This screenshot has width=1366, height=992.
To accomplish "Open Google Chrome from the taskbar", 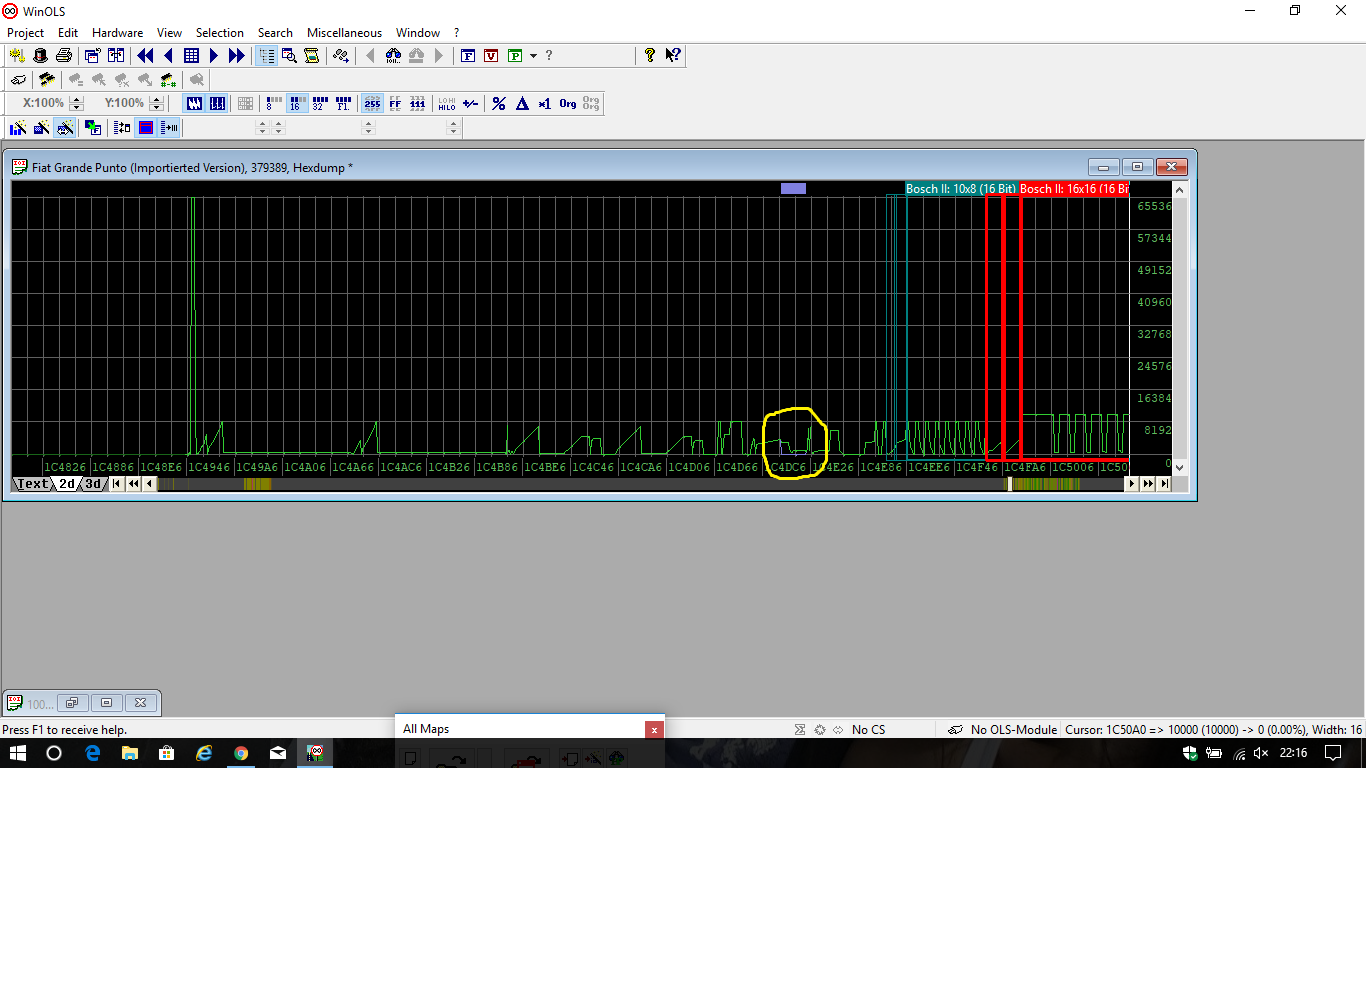I will [x=241, y=753].
